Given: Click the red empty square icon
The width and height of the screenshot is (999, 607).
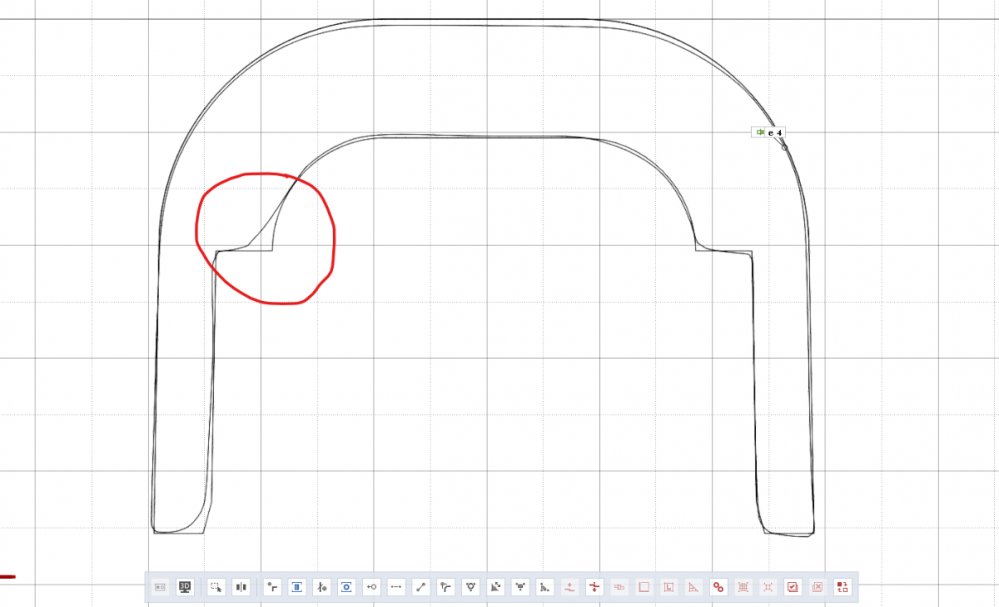Looking at the screenshot, I should pyautogui.click(x=644, y=587).
